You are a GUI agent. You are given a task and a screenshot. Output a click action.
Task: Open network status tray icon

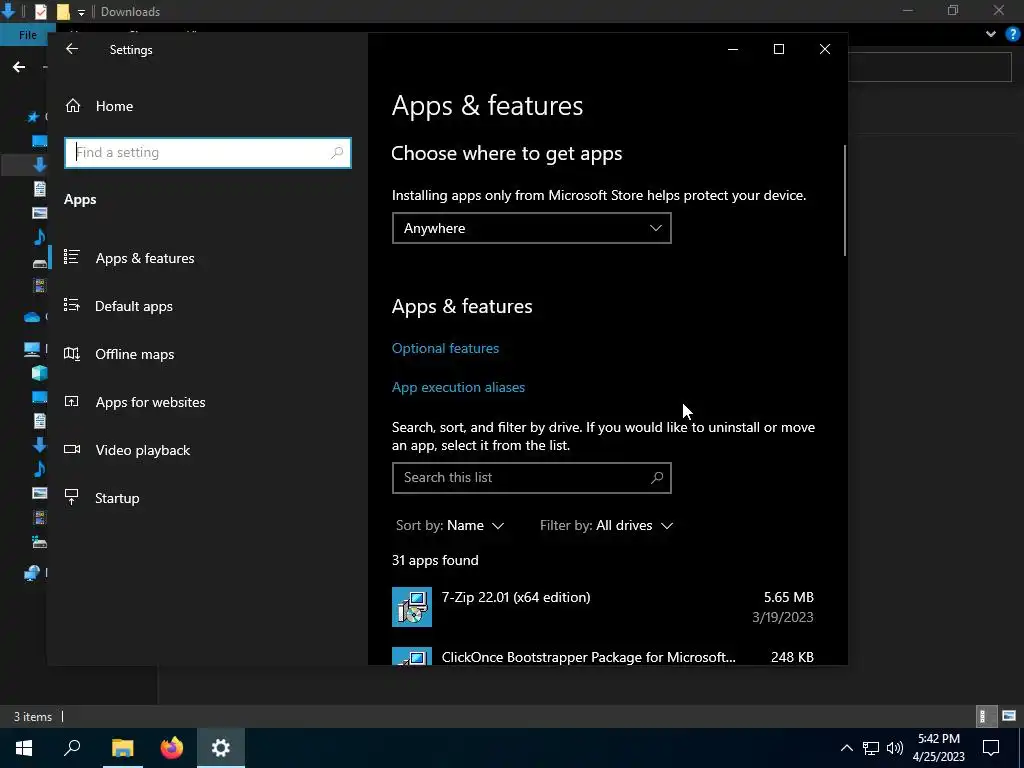pos(871,748)
